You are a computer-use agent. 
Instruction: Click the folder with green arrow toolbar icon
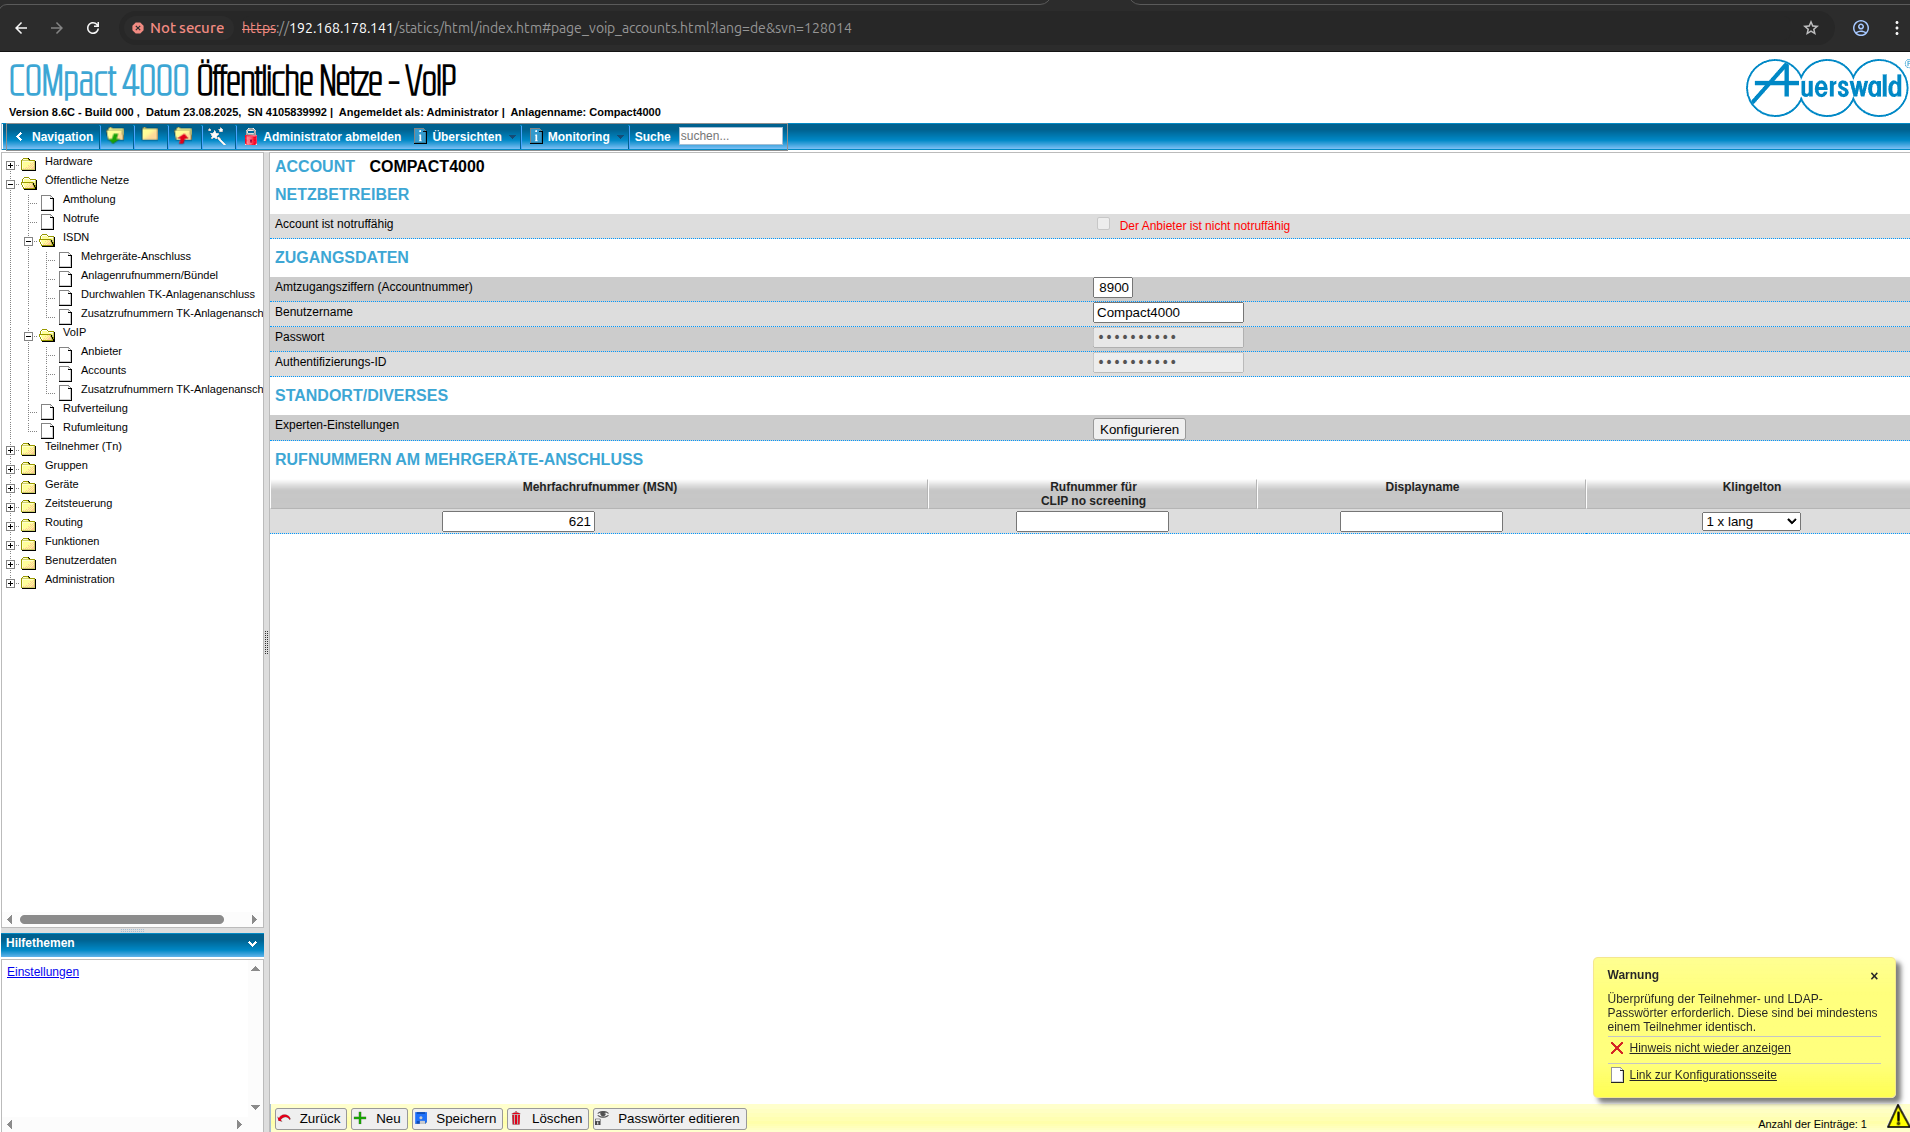[x=116, y=135]
